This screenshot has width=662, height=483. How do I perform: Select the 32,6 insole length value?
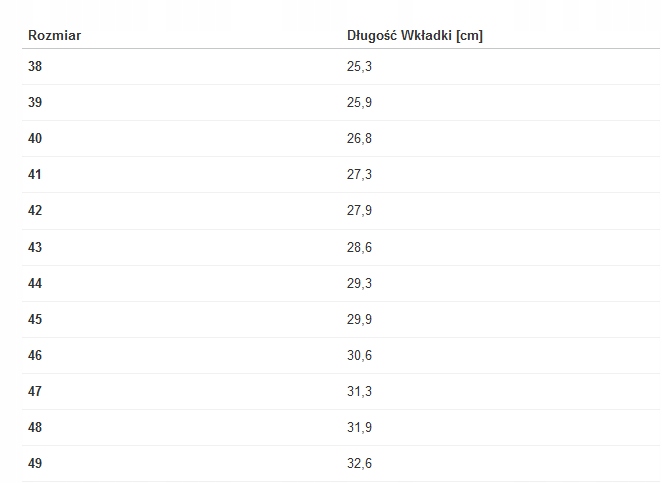pyautogui.click(x=359, y=463)
